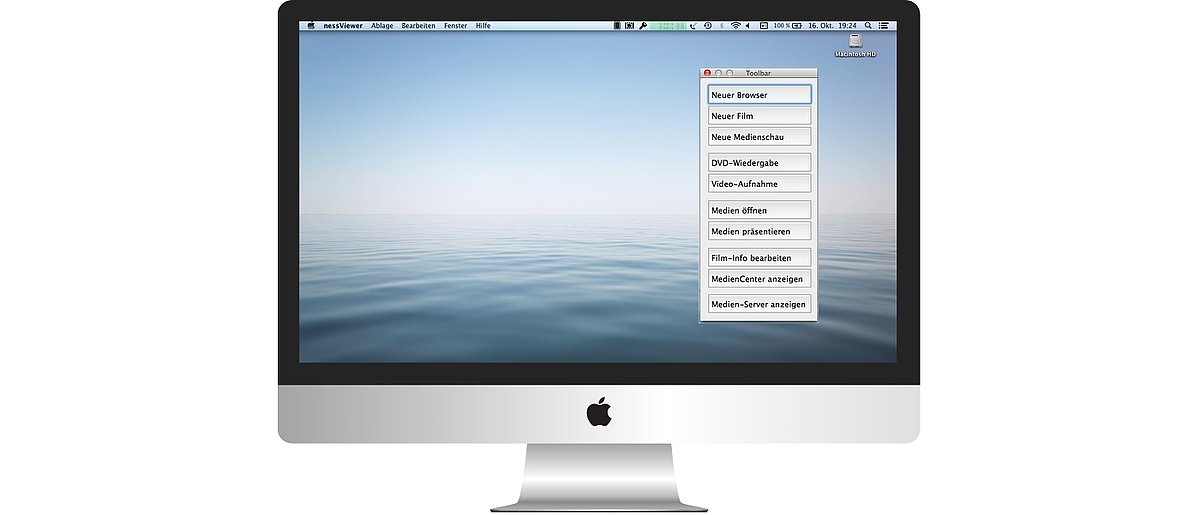Open the volume speaker menu
The image size is (1200, 515).
[749, 25]
